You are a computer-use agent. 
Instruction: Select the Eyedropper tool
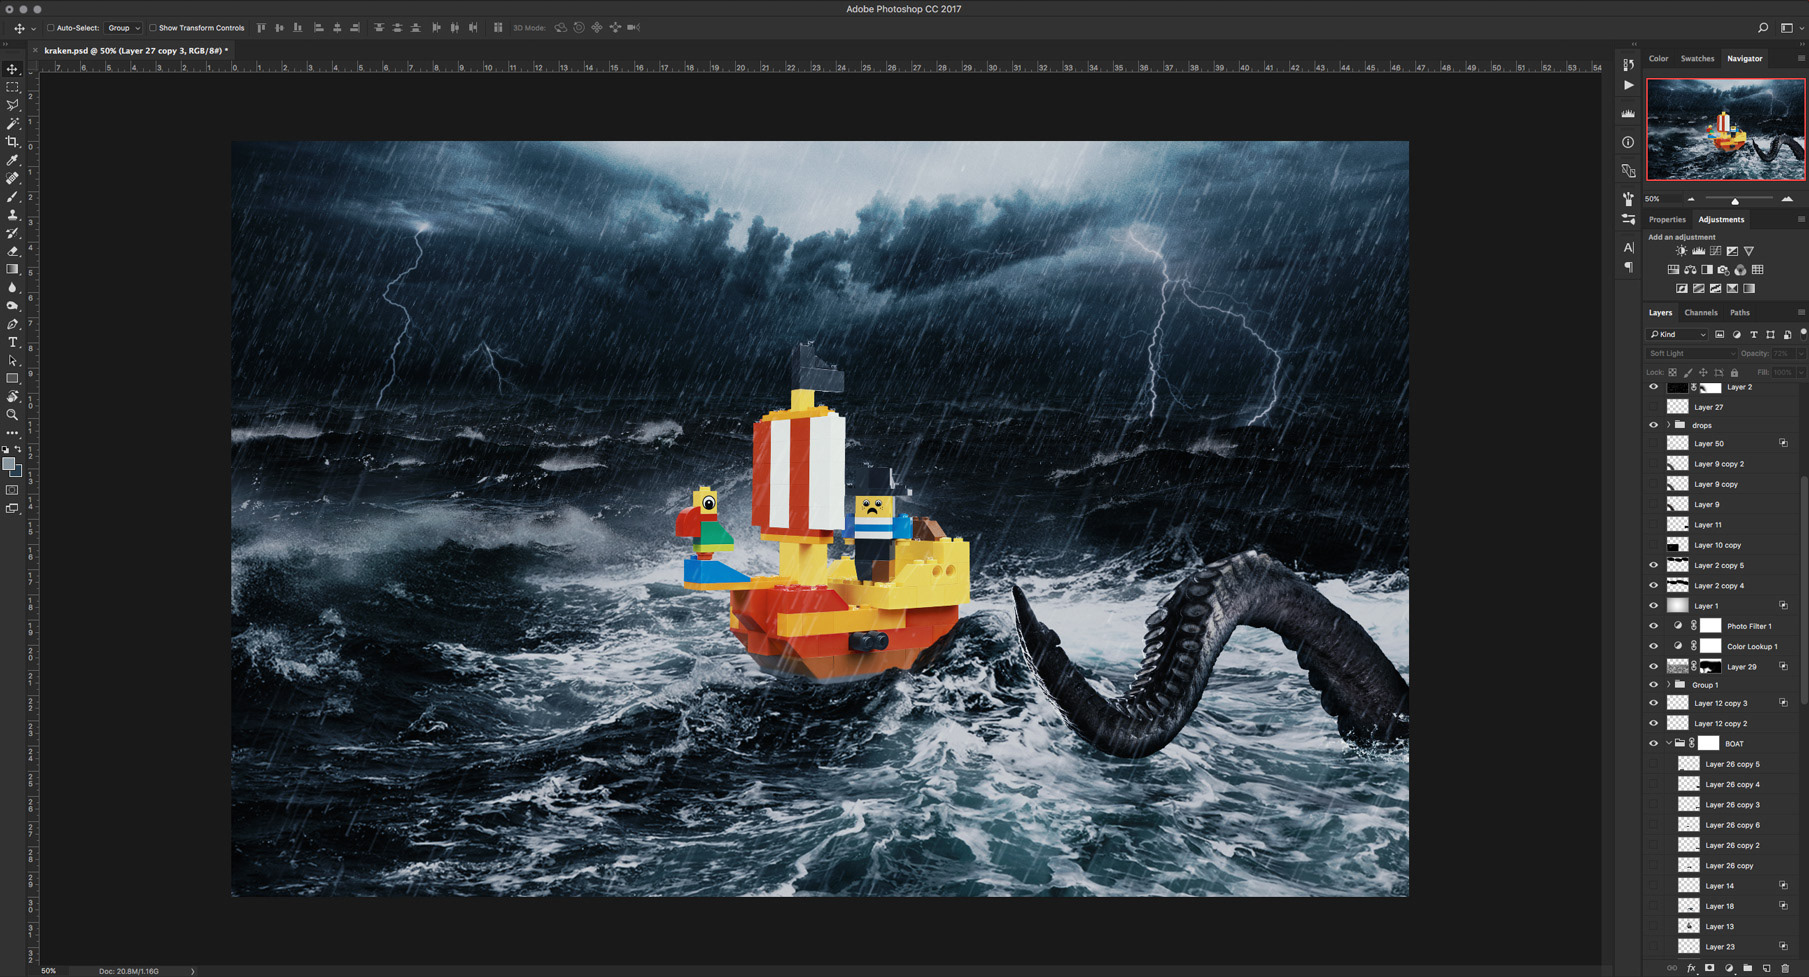13,160
